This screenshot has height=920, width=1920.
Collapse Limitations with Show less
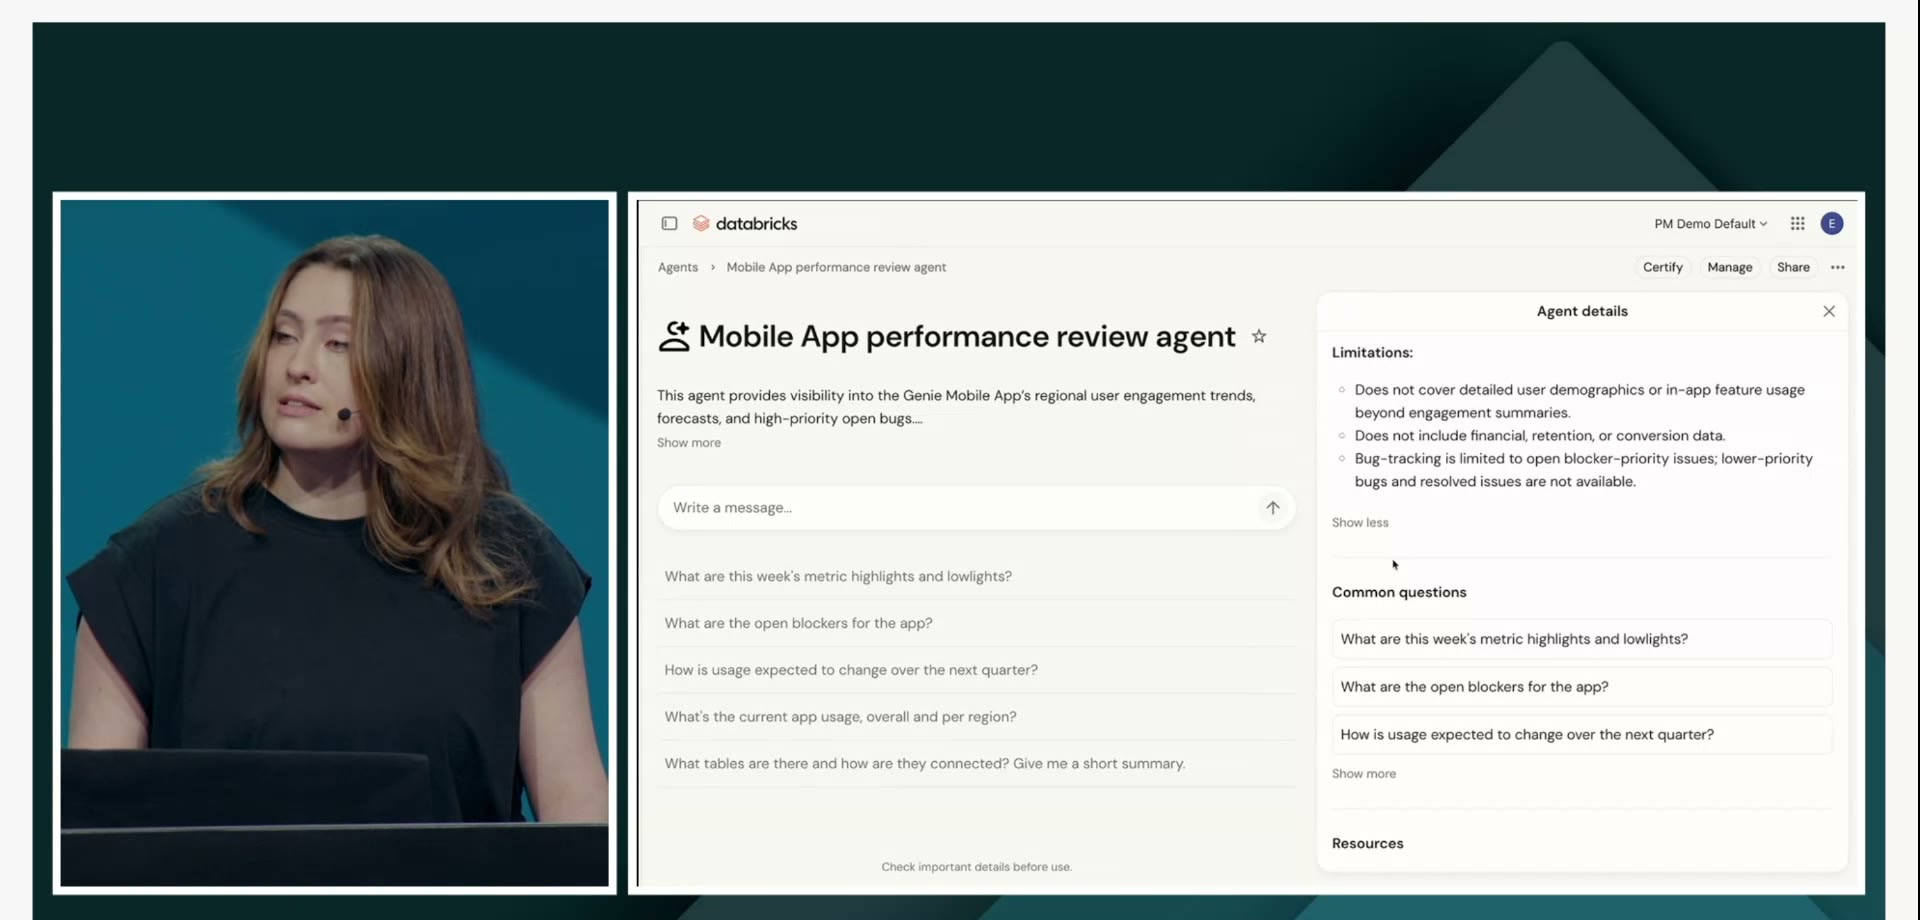(x=1360, y=523)
